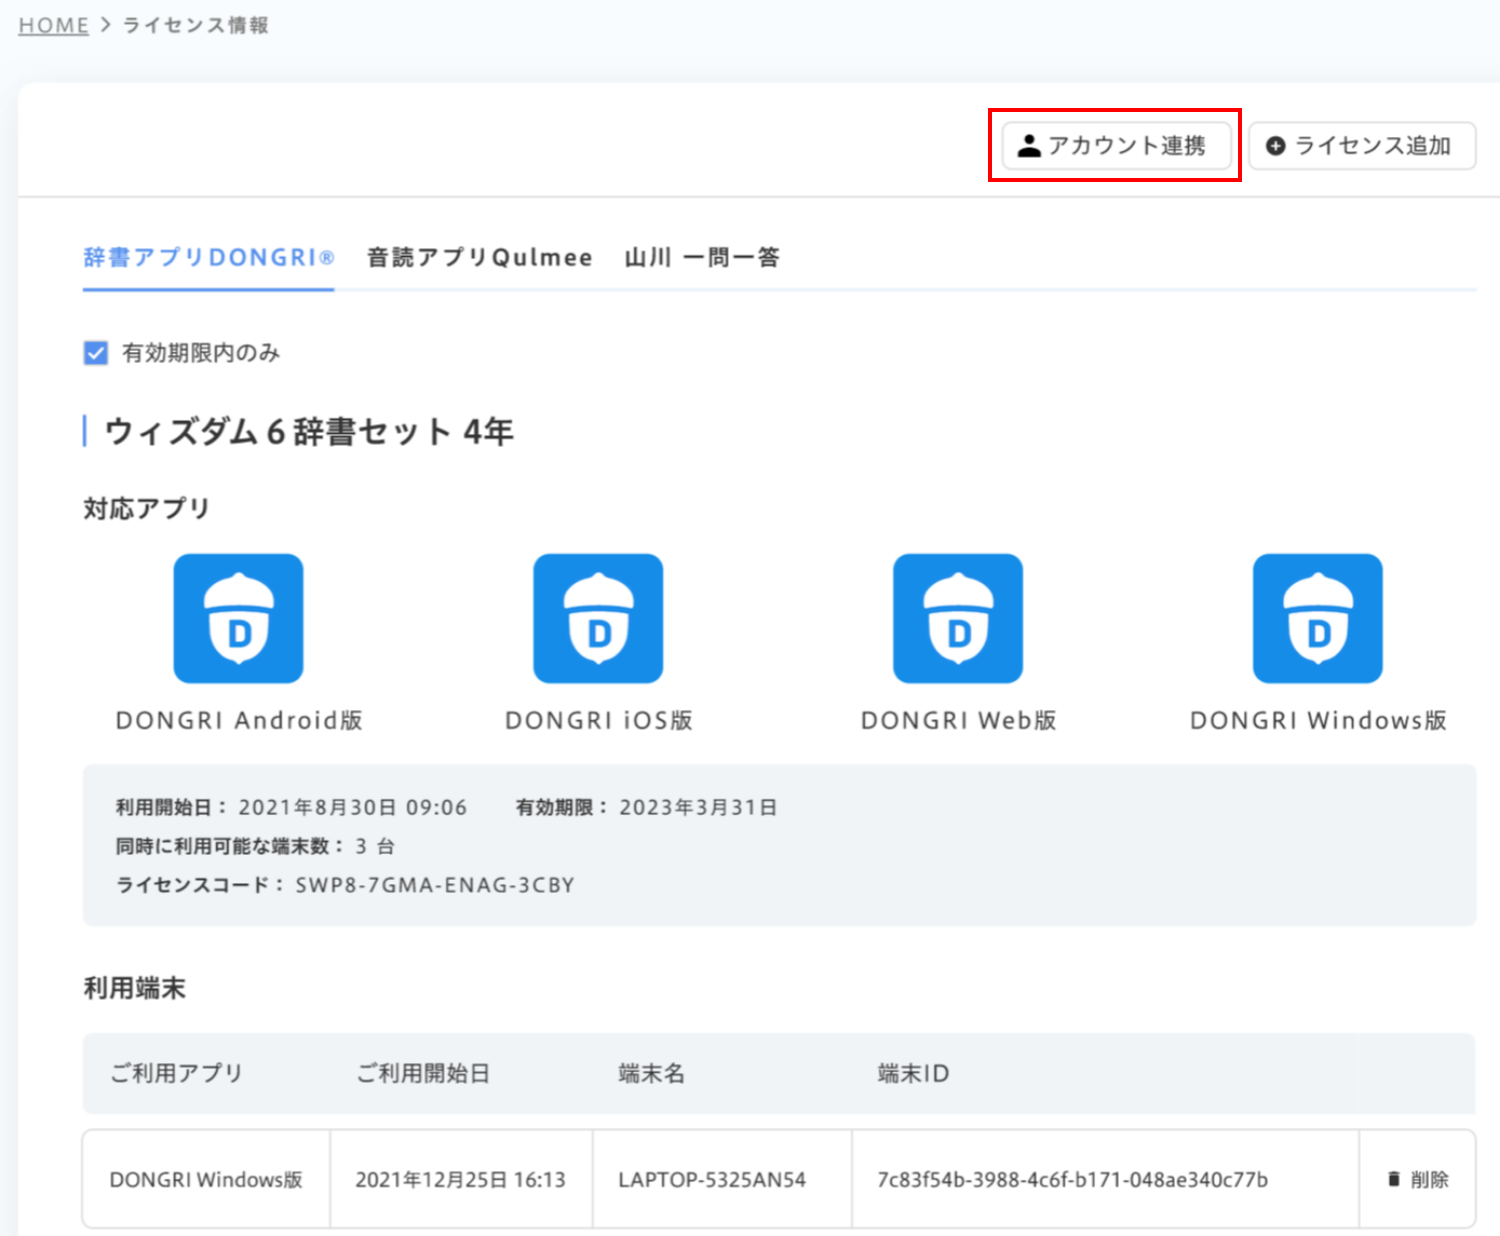Viewport: 1500px width, 1236px height.
Task: Switch to the 辞書アプリDONGRI tab
Action: tap(208, 258)
